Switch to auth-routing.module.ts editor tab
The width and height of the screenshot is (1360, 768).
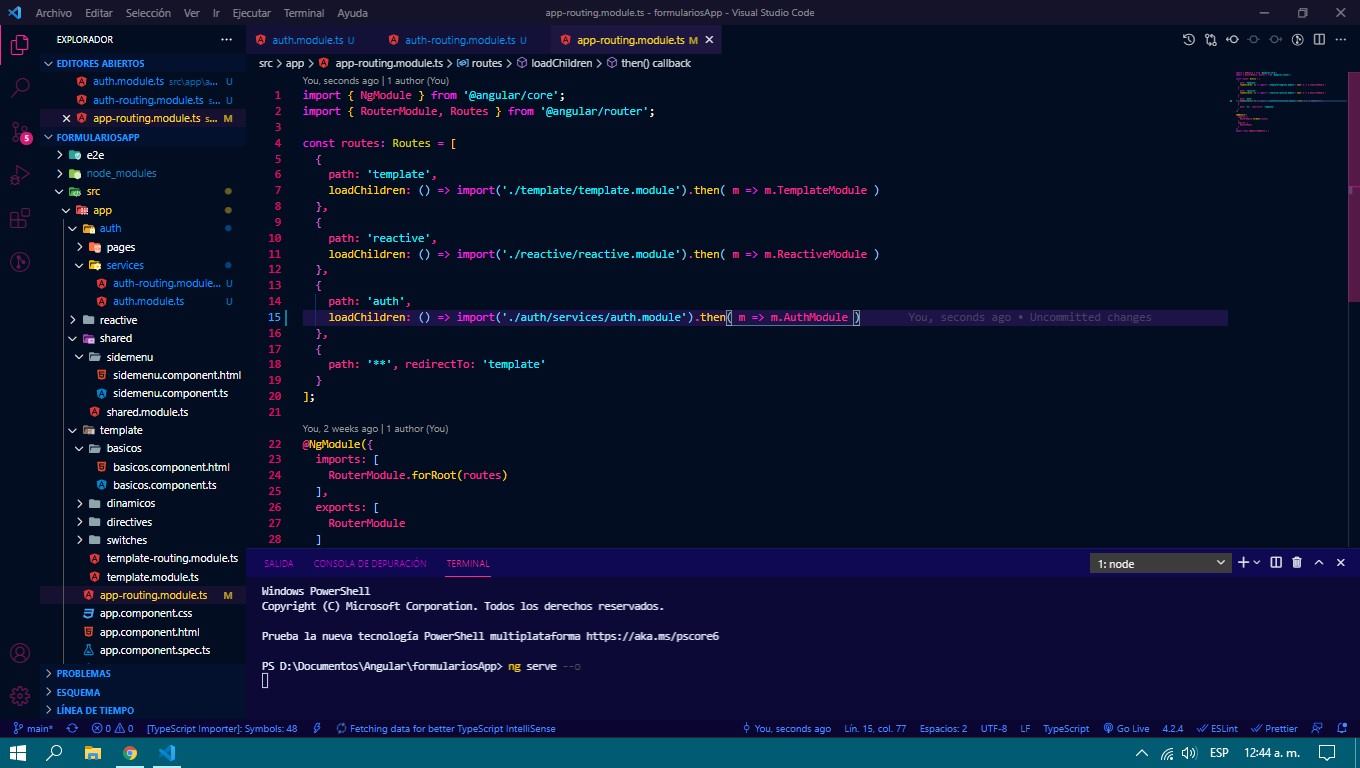[x=459, y=40]
